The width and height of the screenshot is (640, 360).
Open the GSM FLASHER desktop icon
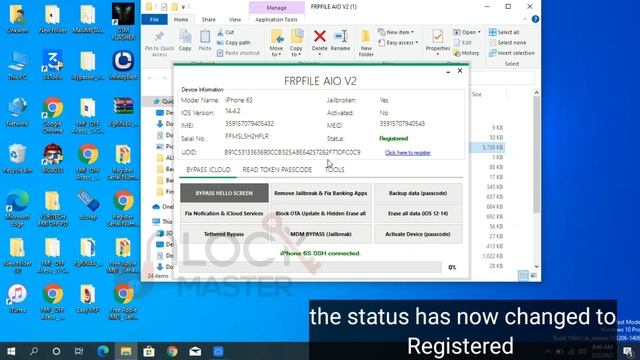pos(123,21)
